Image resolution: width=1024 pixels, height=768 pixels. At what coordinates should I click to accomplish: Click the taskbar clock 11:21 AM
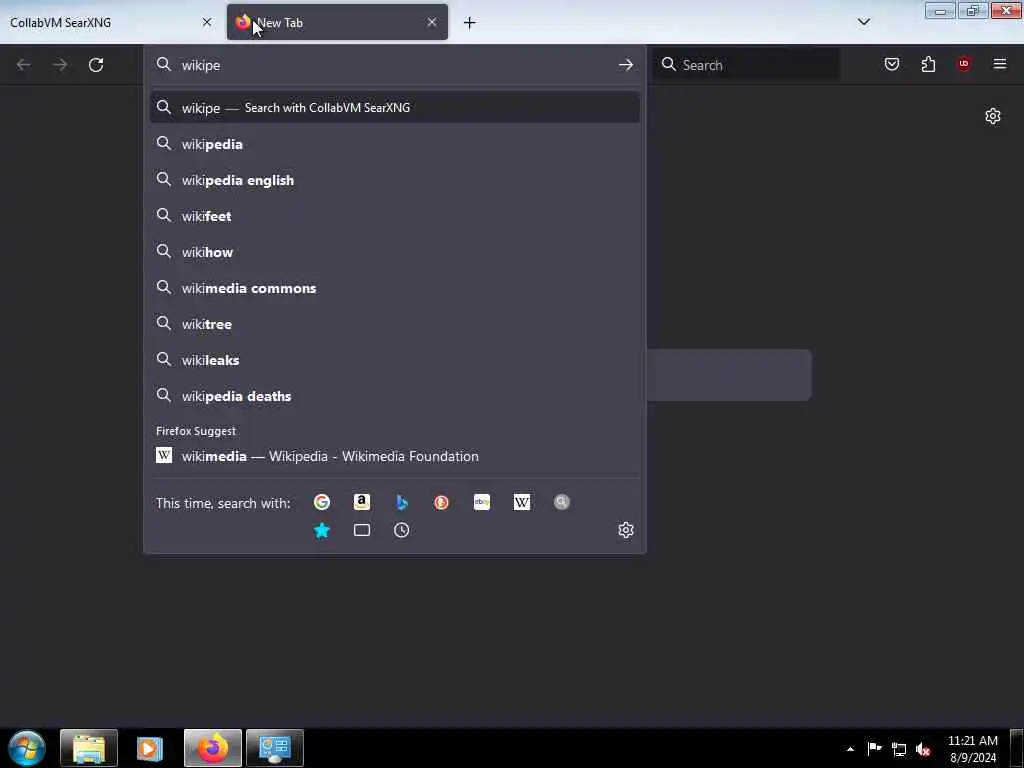972,749
